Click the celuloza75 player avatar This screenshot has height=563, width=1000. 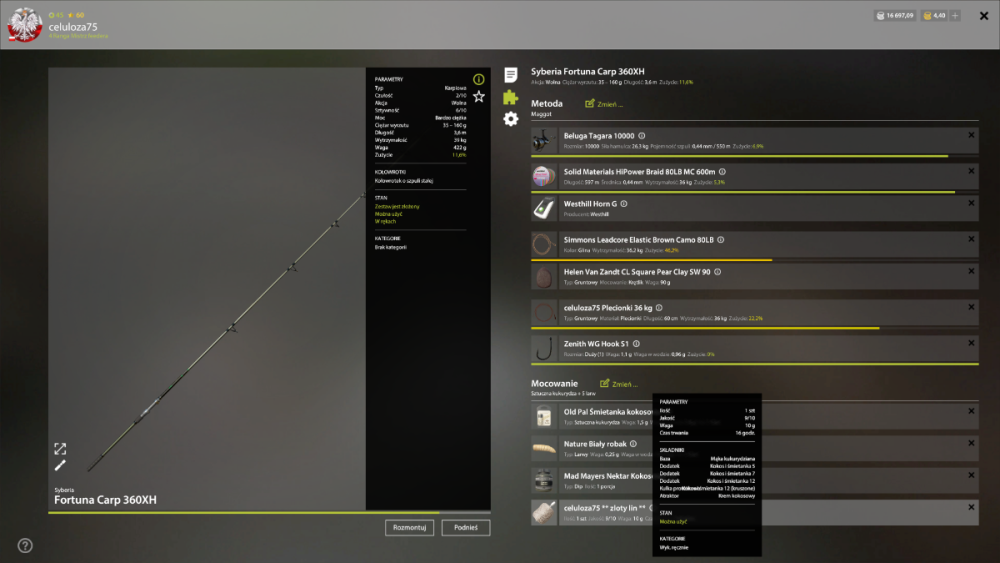tap(24, 25)
